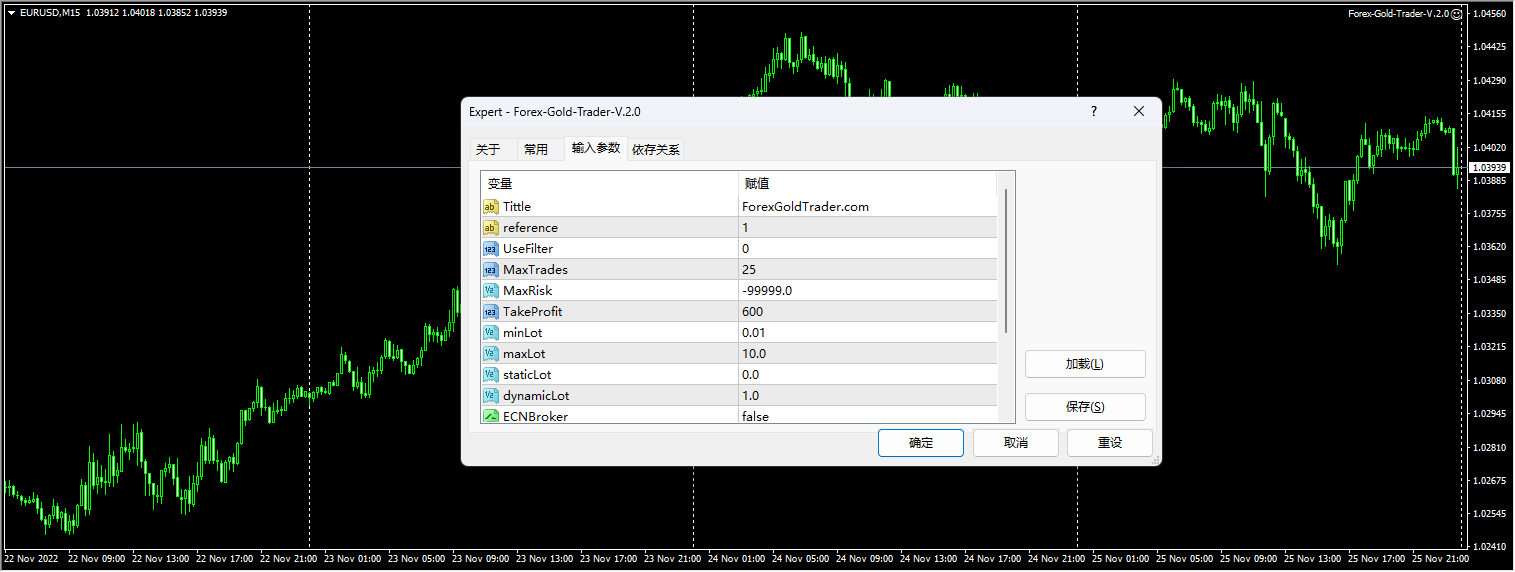Viewport: 1515px width, 572px height.
Task: Click the dynamicLot variable name
Action: click(536, 396)
